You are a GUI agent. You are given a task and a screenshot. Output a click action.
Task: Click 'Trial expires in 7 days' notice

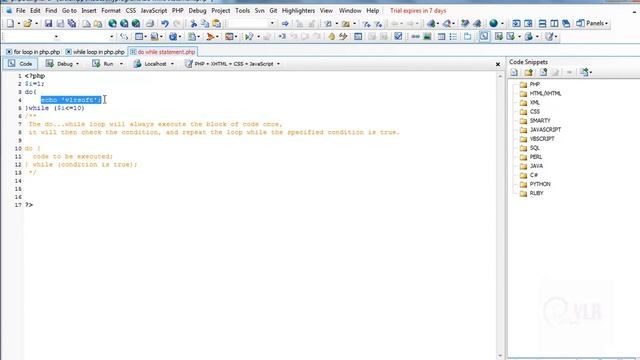418,11
